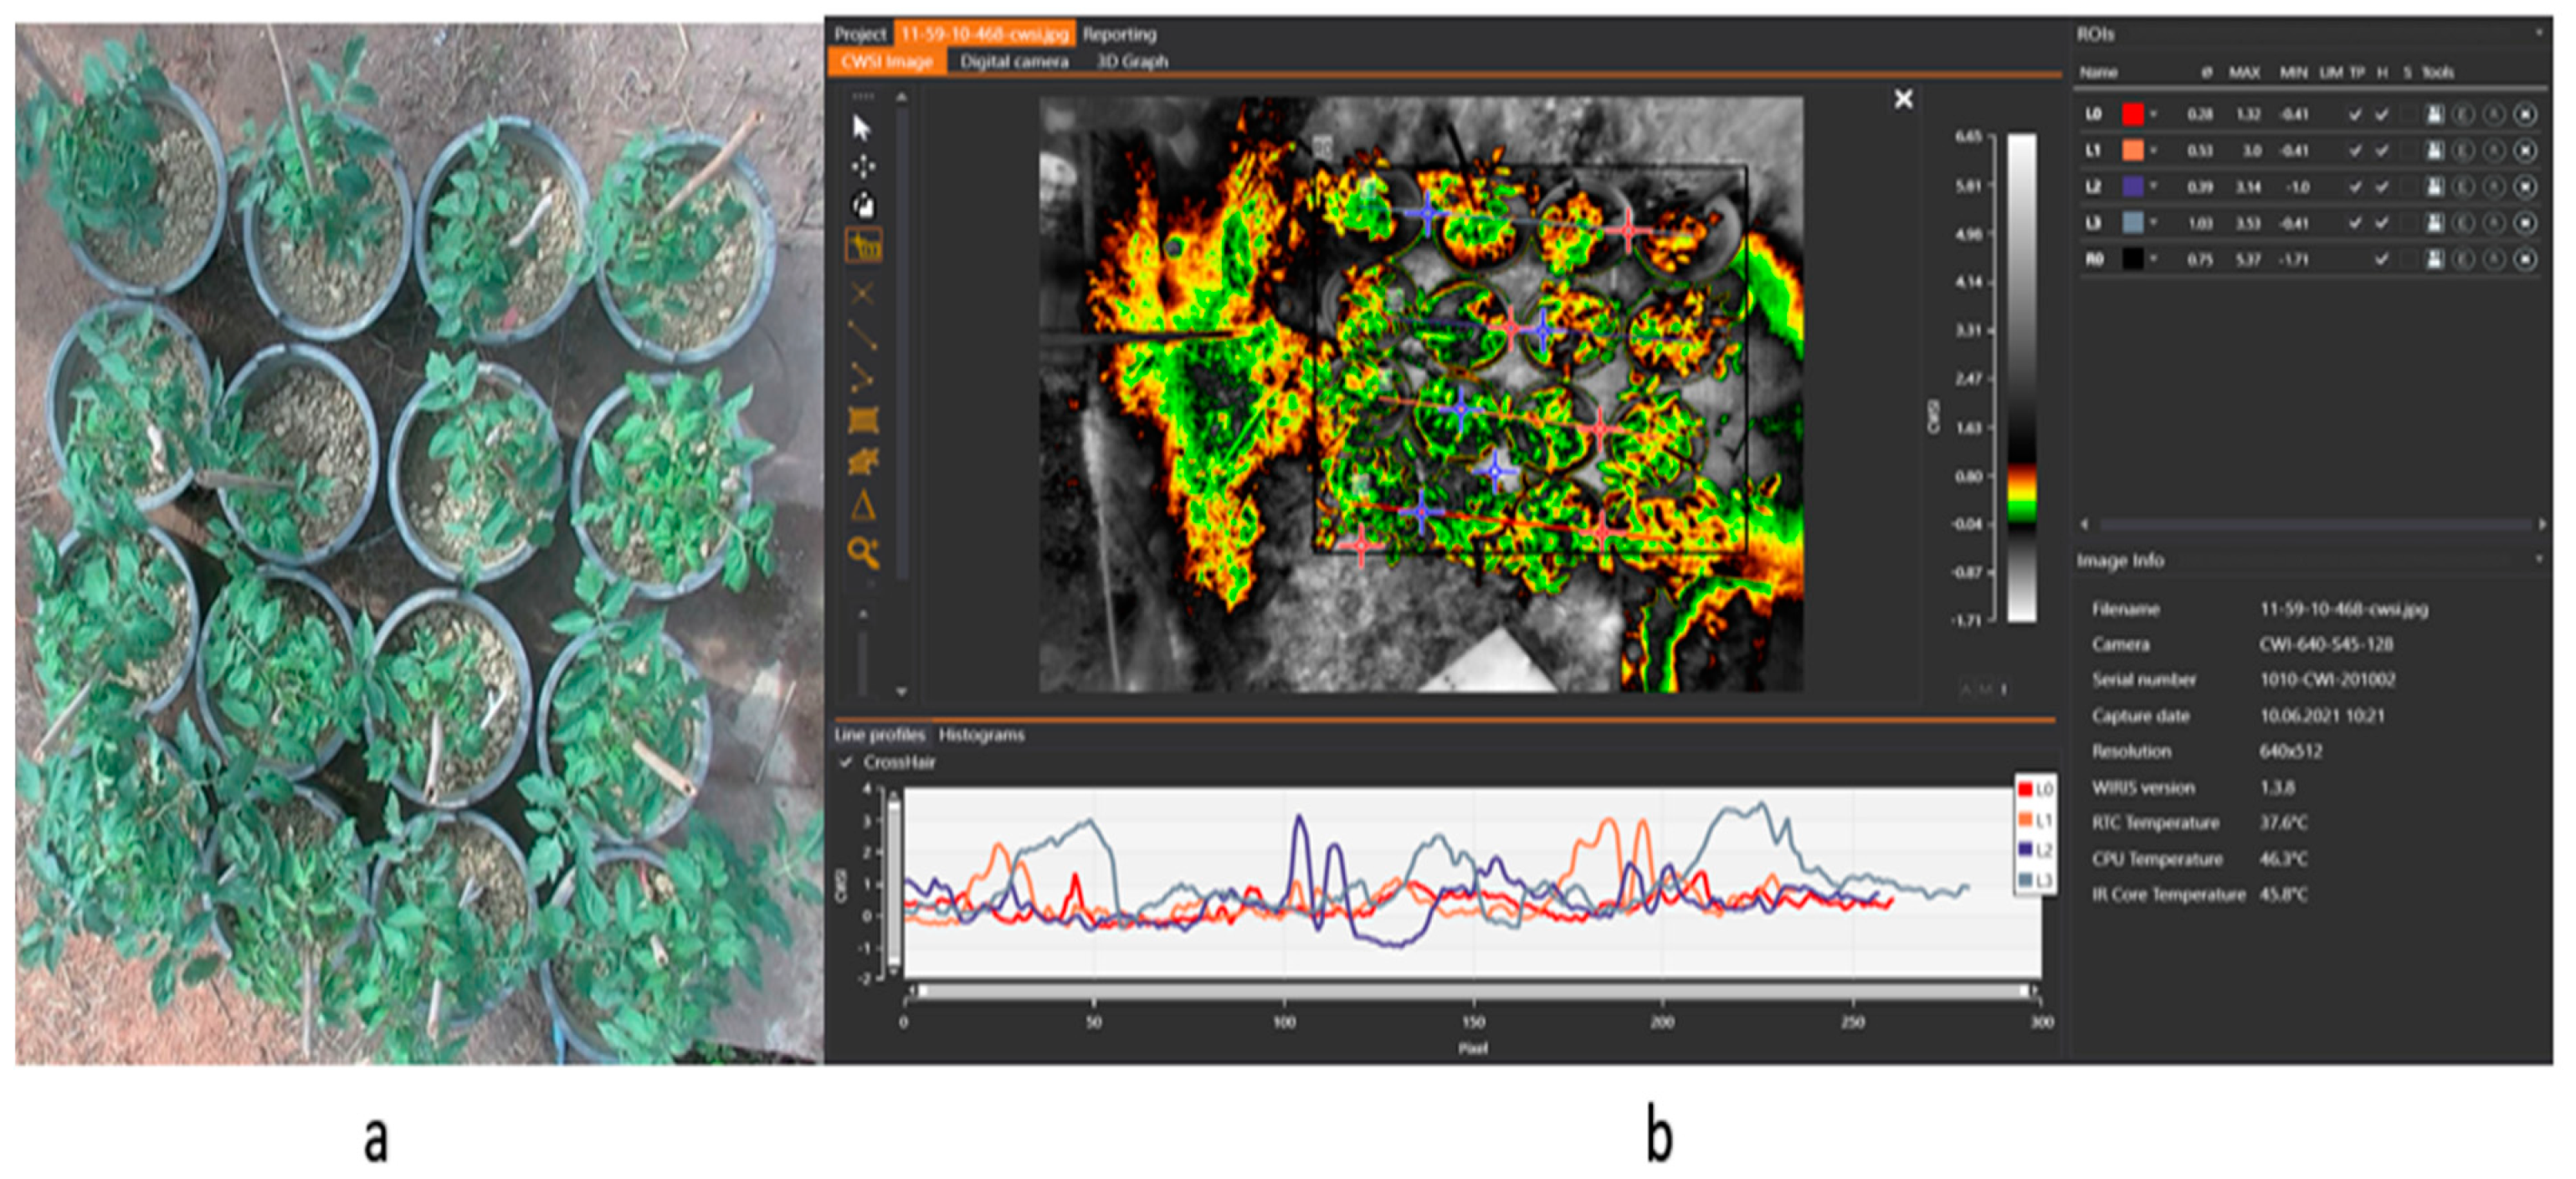Toggle H checkbox for ROI R0

coord(2382,260)
